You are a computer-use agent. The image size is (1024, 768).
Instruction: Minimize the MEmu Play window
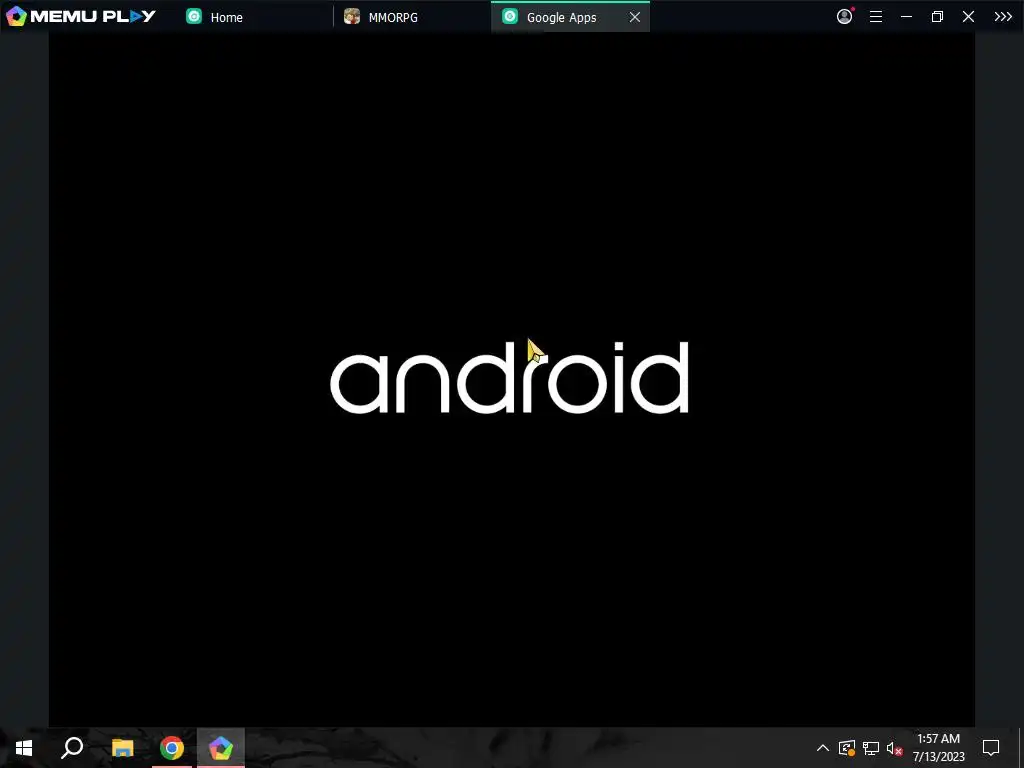tap(906, 17)
